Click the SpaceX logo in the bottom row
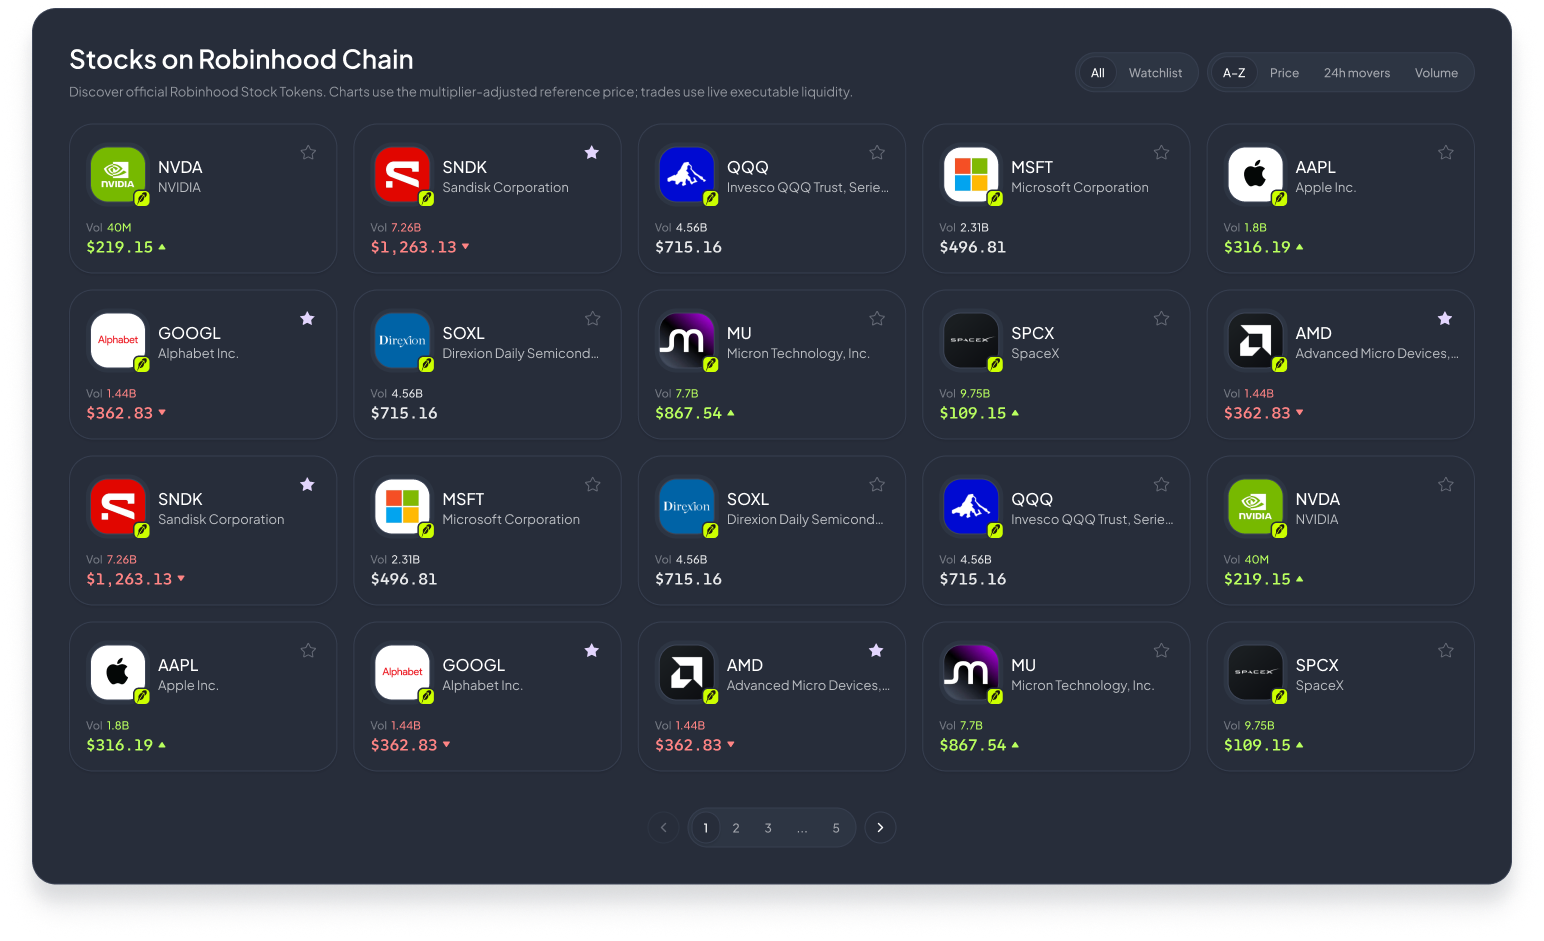1544x941 pixels. (x=1256, y=673)
